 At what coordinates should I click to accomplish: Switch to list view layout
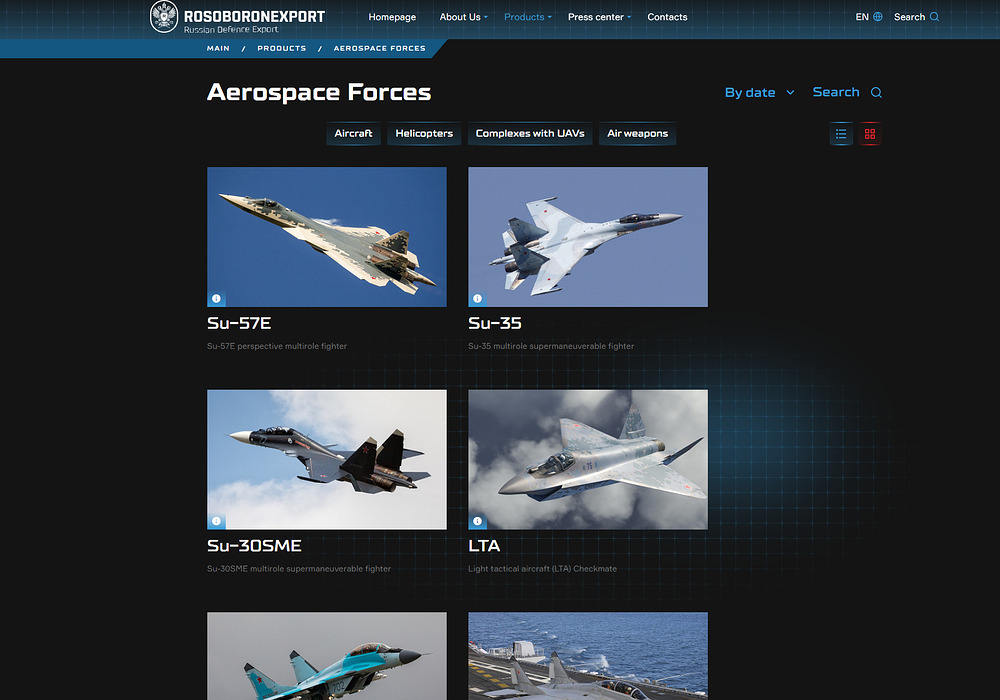tap(841, 134)
